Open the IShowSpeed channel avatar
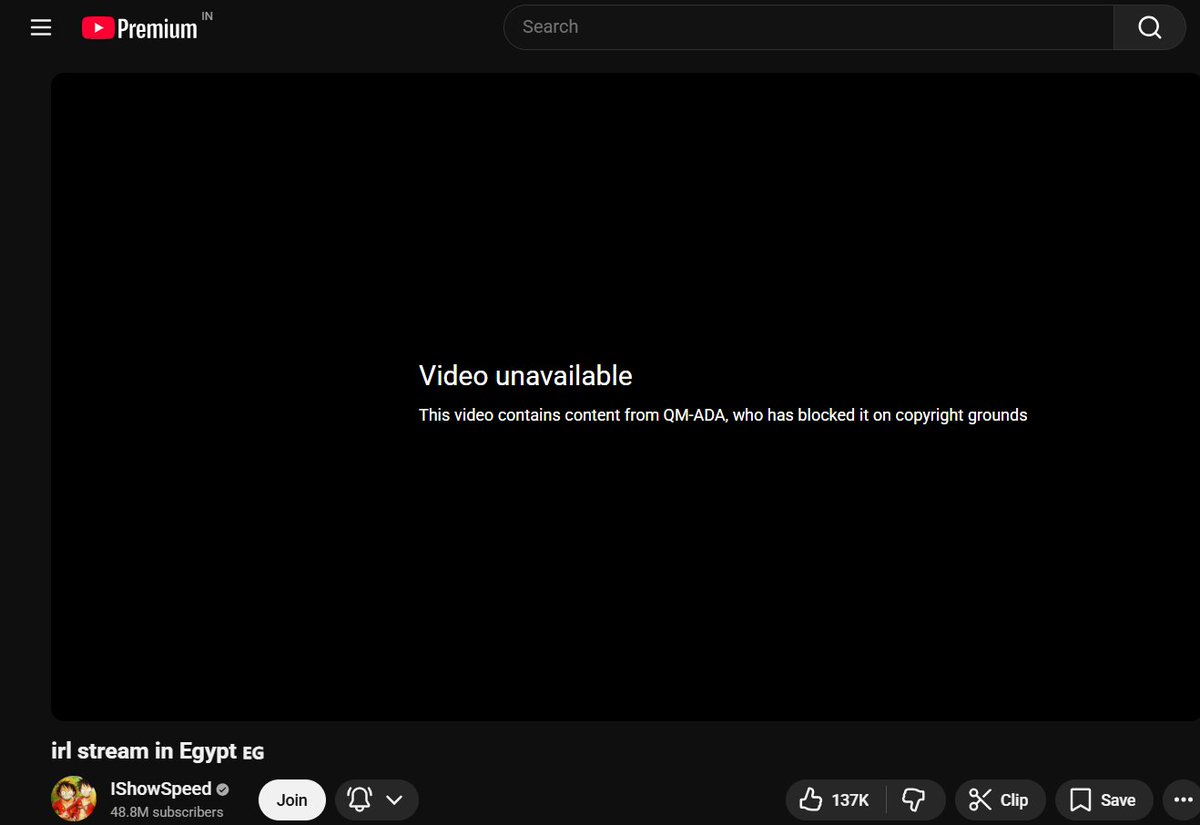Image resolution: width=1200 pixels, height=825 pixels. (x=73, y=799)
